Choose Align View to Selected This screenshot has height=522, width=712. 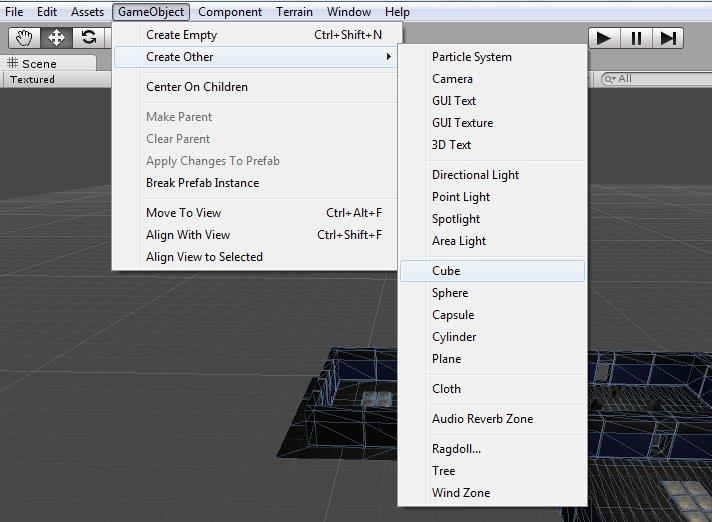[x=257, y=257]
